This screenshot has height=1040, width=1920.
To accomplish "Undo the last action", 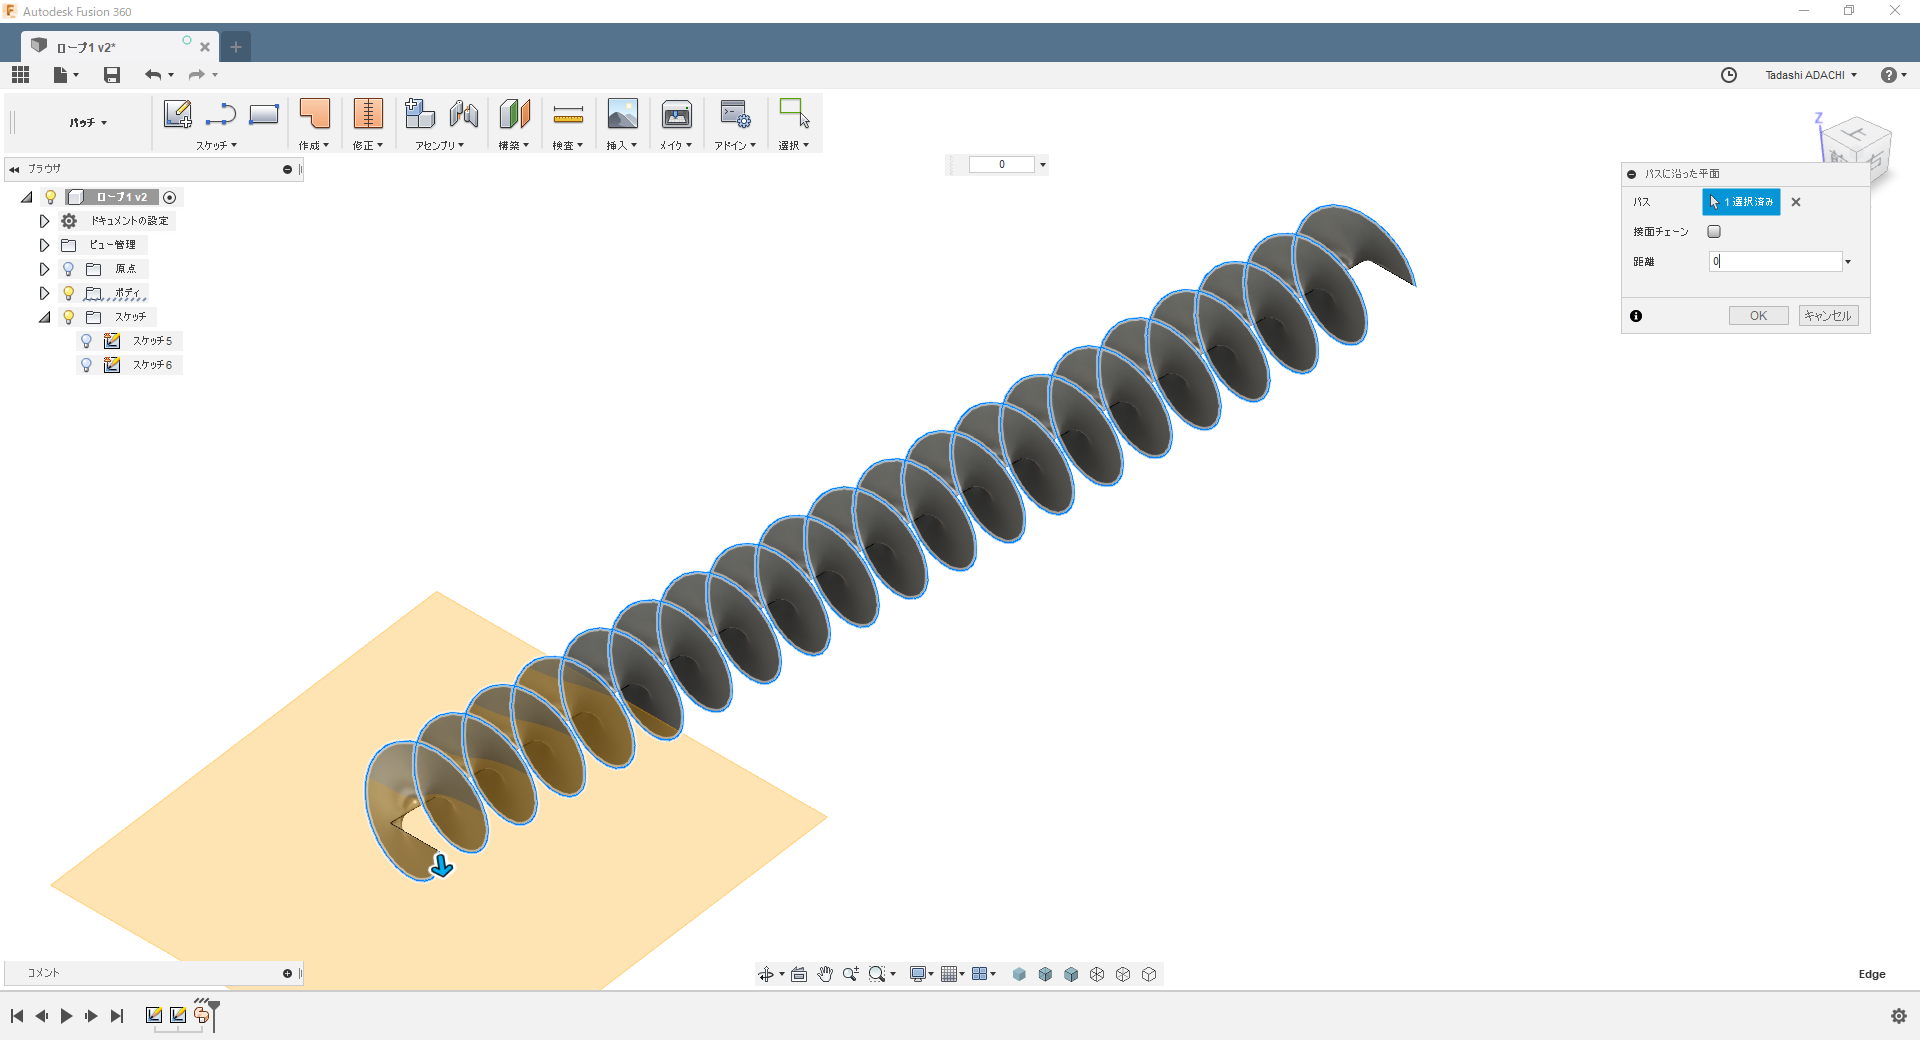I will 153,75.
